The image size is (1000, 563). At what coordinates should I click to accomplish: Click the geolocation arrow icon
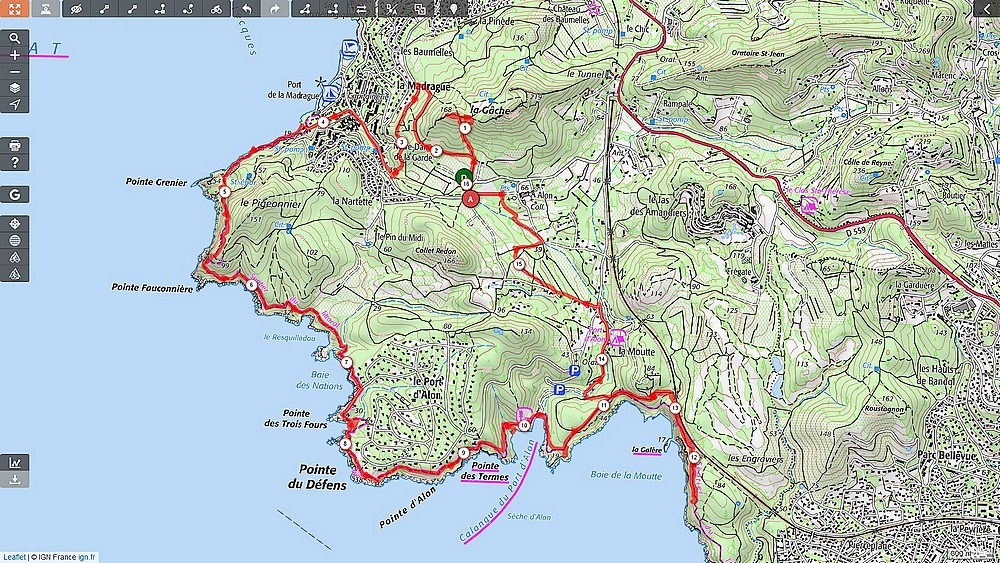(x=15, y=105)
